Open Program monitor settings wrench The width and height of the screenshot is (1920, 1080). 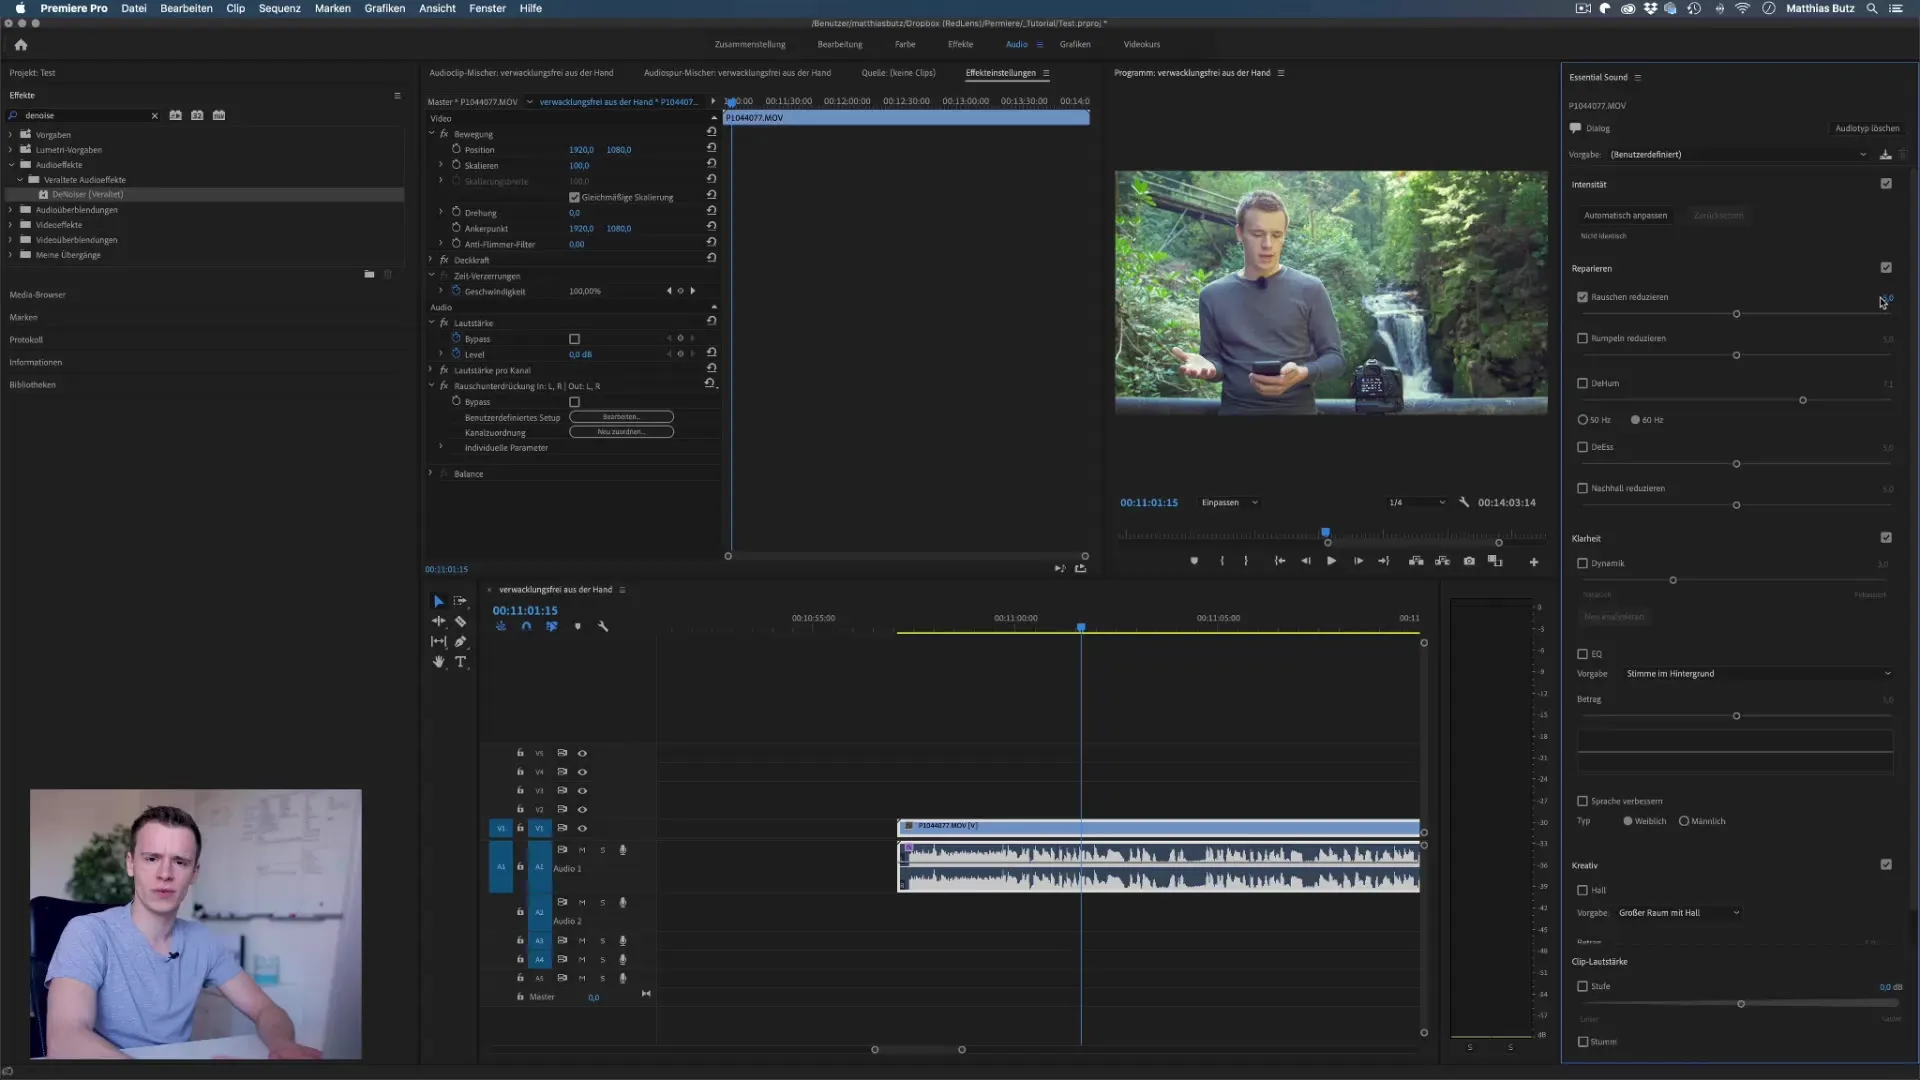click(1464, 502)
